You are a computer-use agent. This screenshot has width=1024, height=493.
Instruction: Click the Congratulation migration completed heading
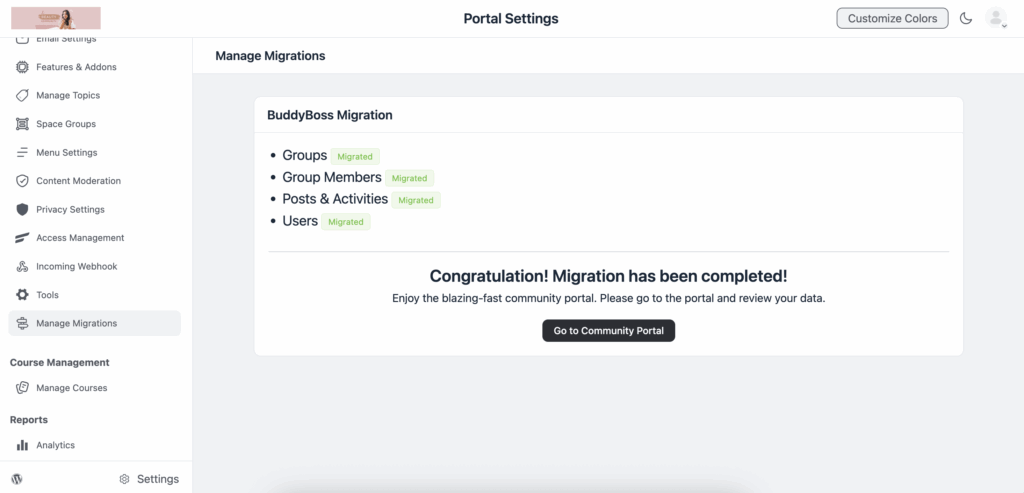(609, 276)
